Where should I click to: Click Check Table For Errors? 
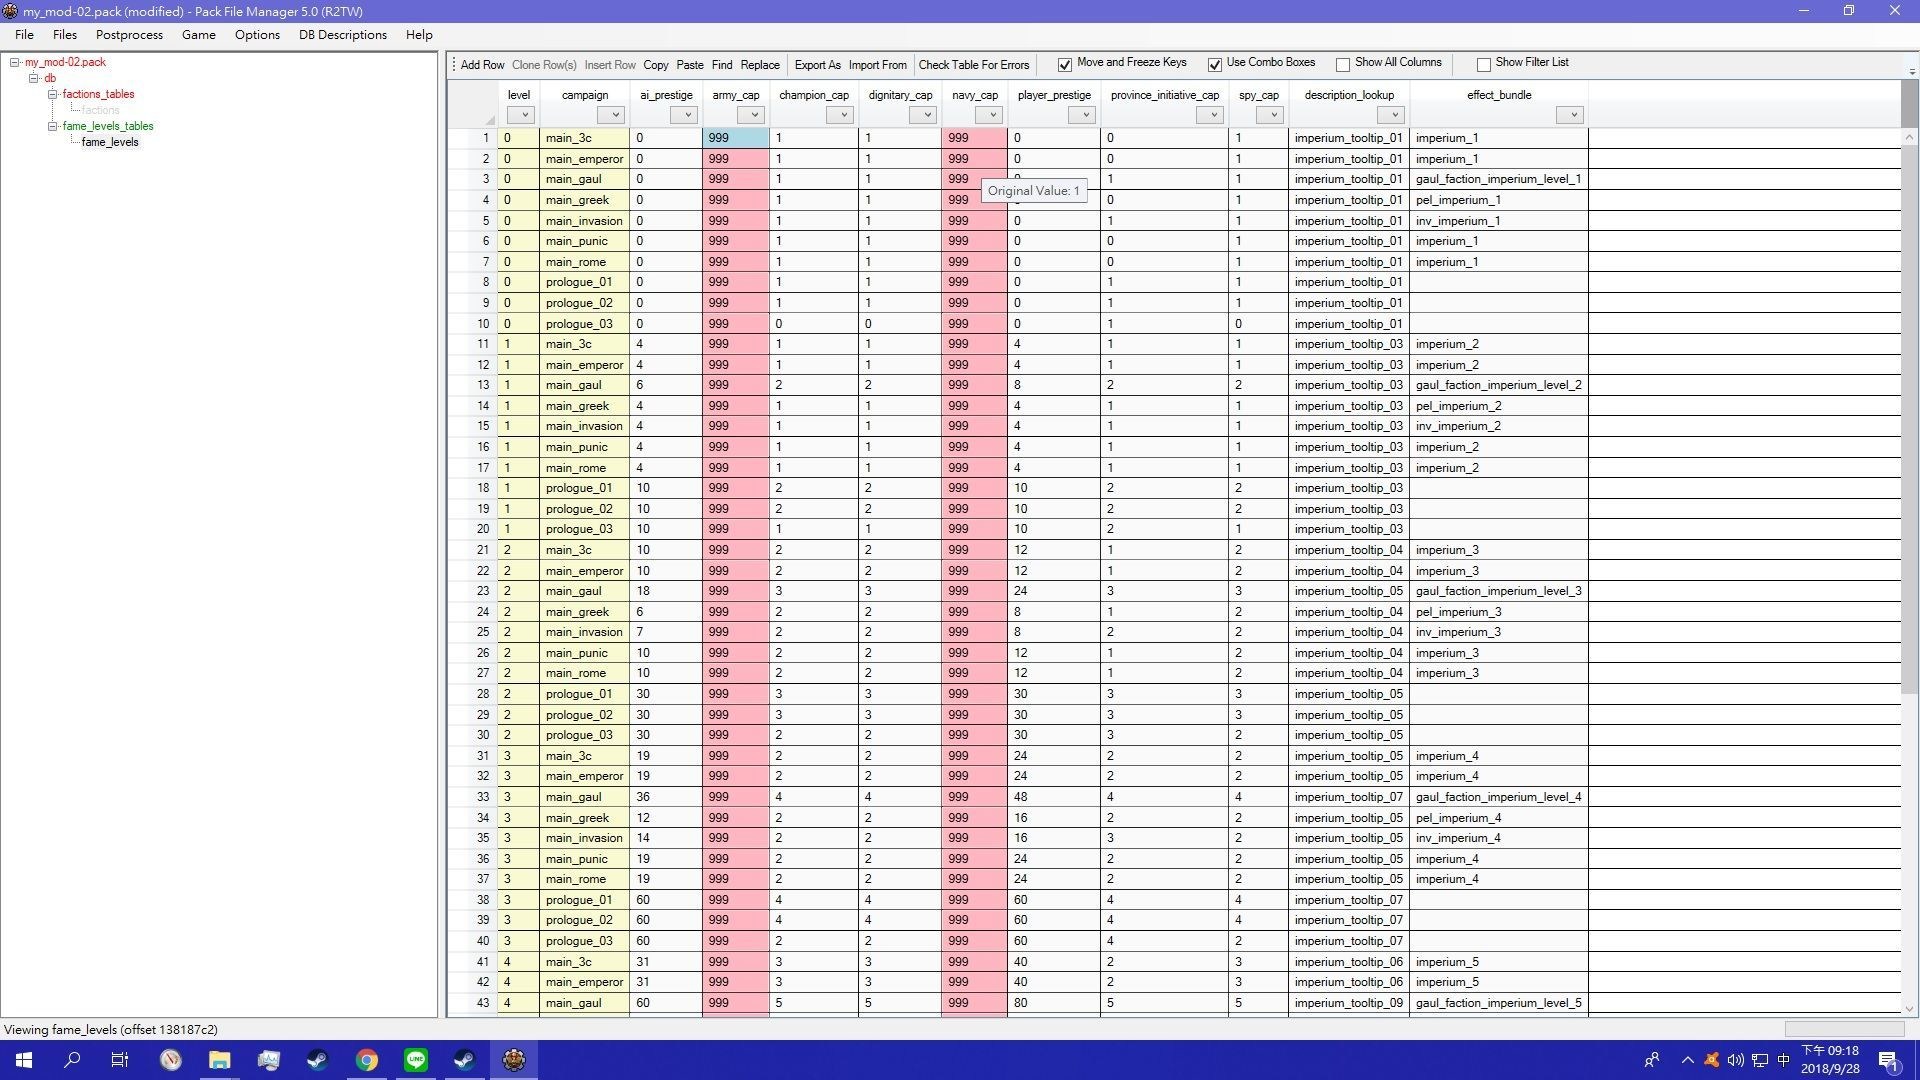(973, 65)
